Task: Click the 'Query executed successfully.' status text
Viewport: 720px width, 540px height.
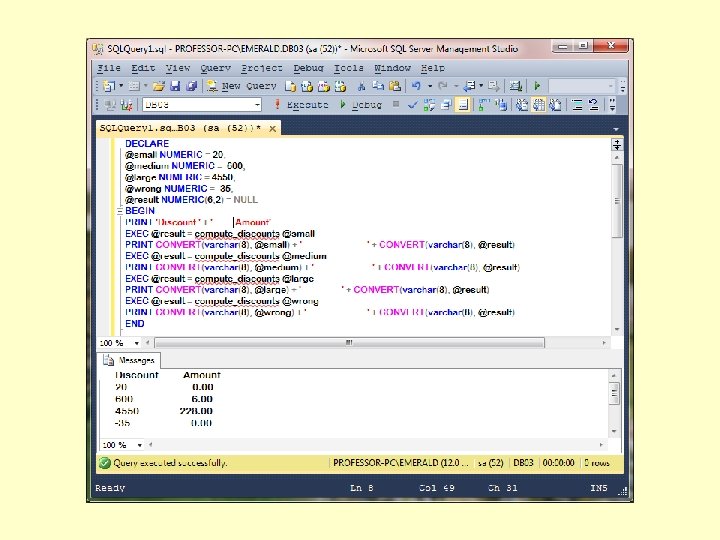Action: tap(170, 463)
